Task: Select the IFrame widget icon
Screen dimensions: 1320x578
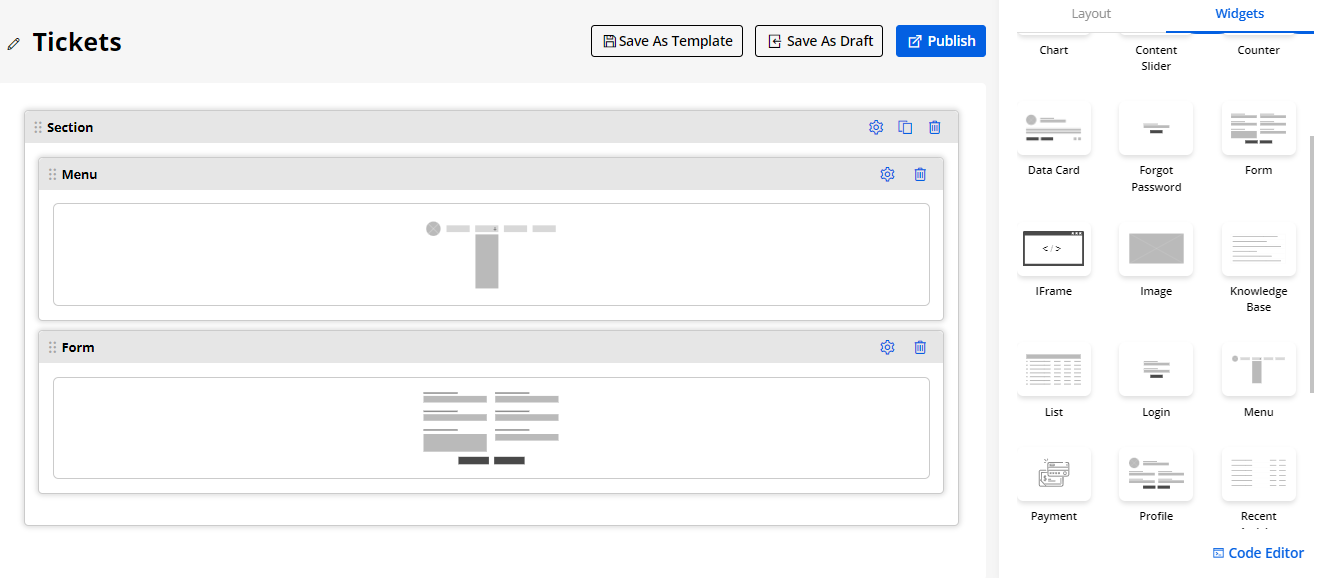Action: (x=1054, y=249)
